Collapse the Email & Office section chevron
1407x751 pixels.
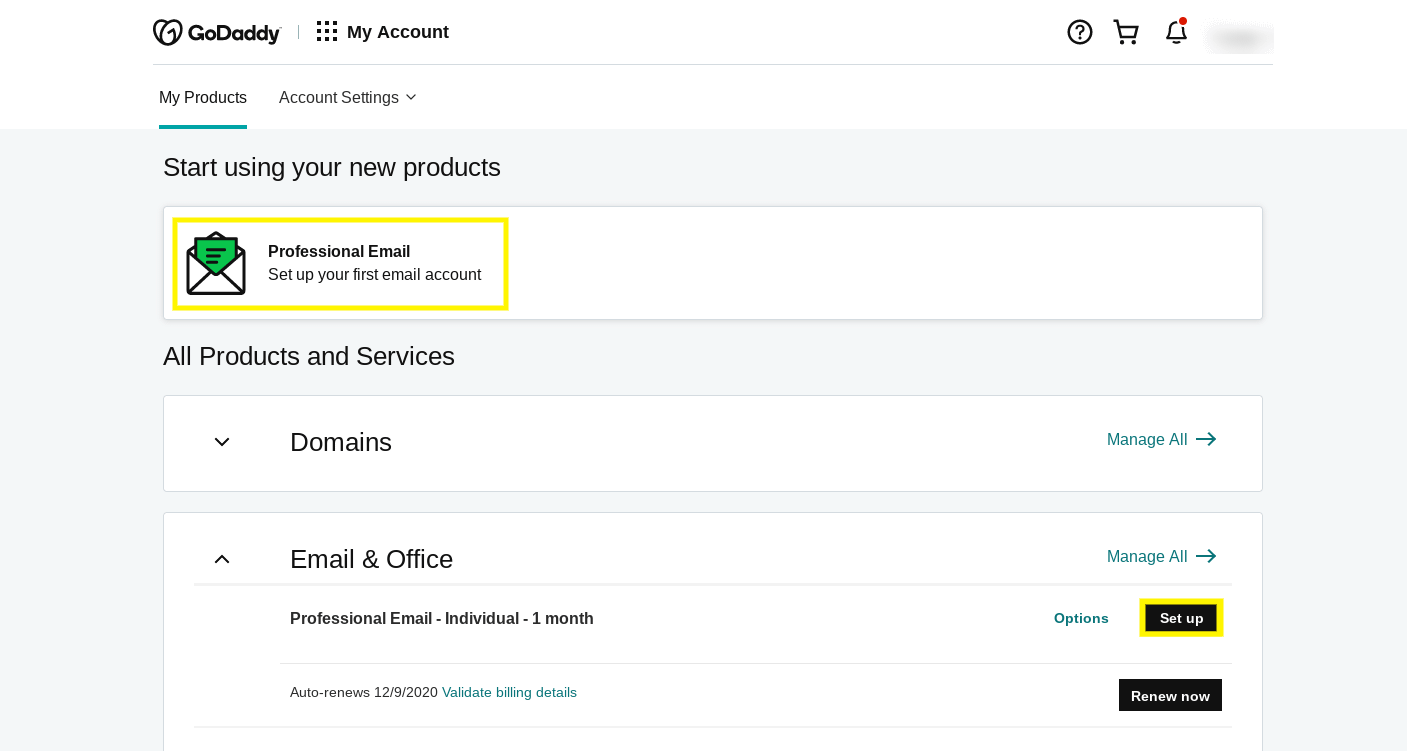[x=222, y=559]
